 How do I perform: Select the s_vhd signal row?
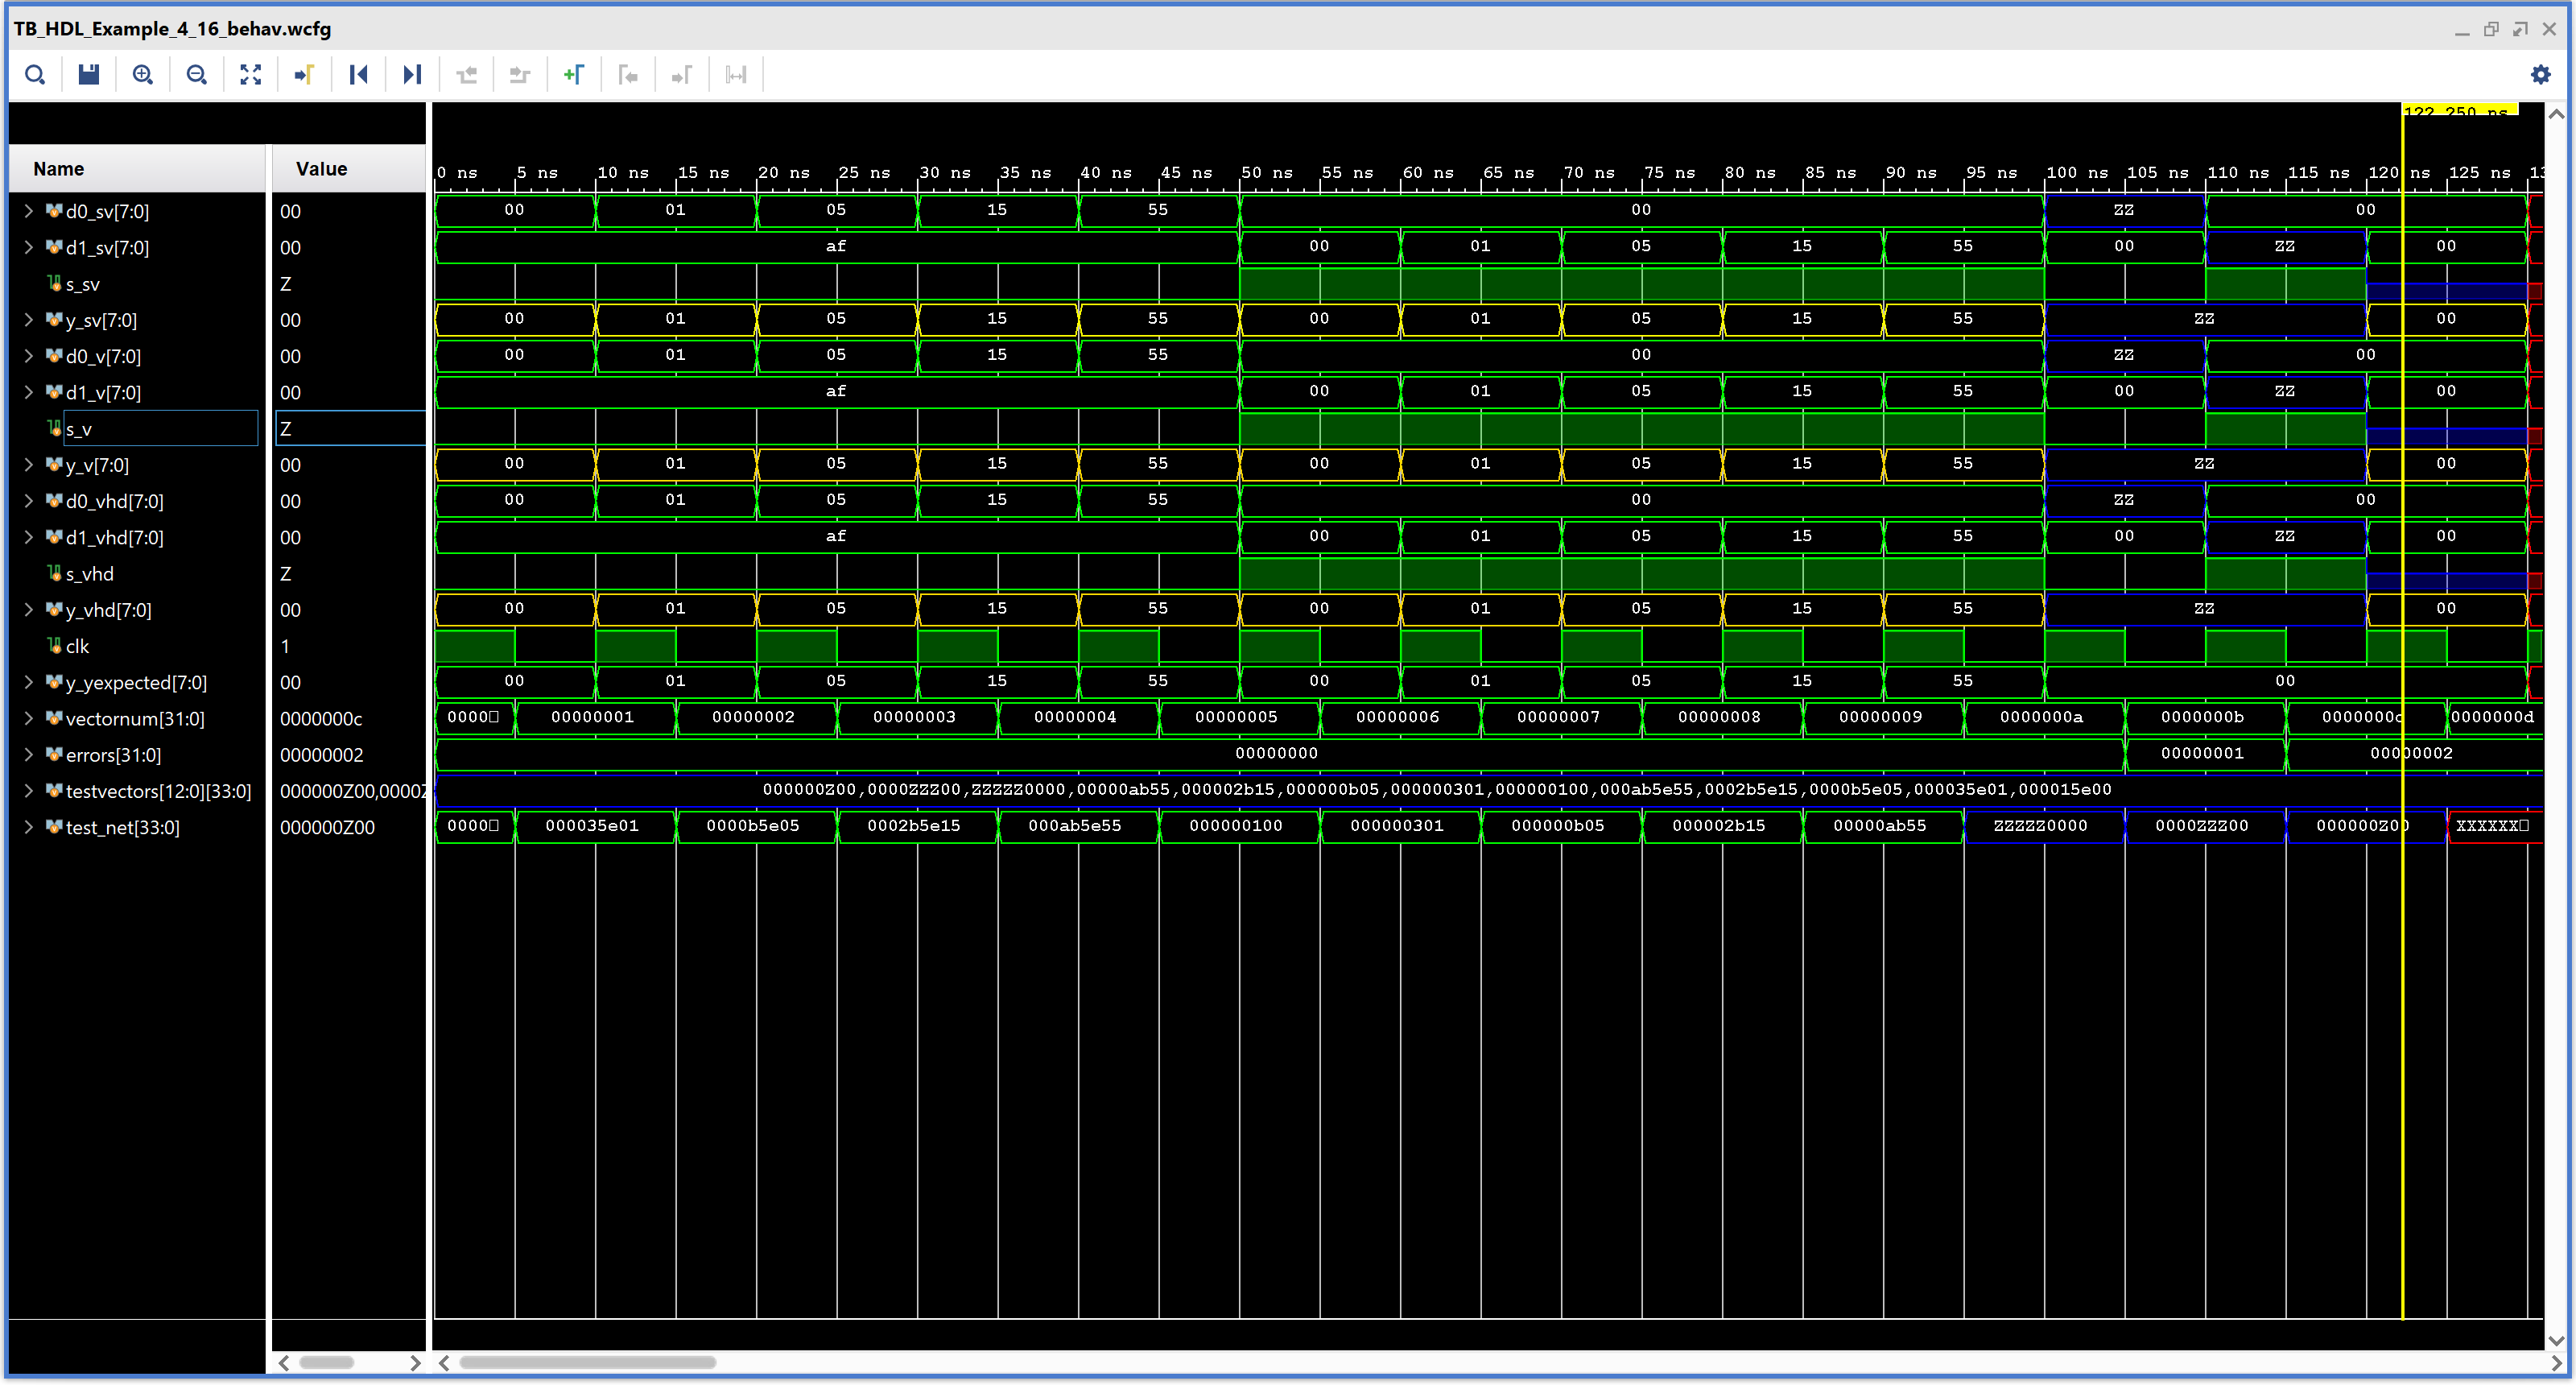click(90, 574)
